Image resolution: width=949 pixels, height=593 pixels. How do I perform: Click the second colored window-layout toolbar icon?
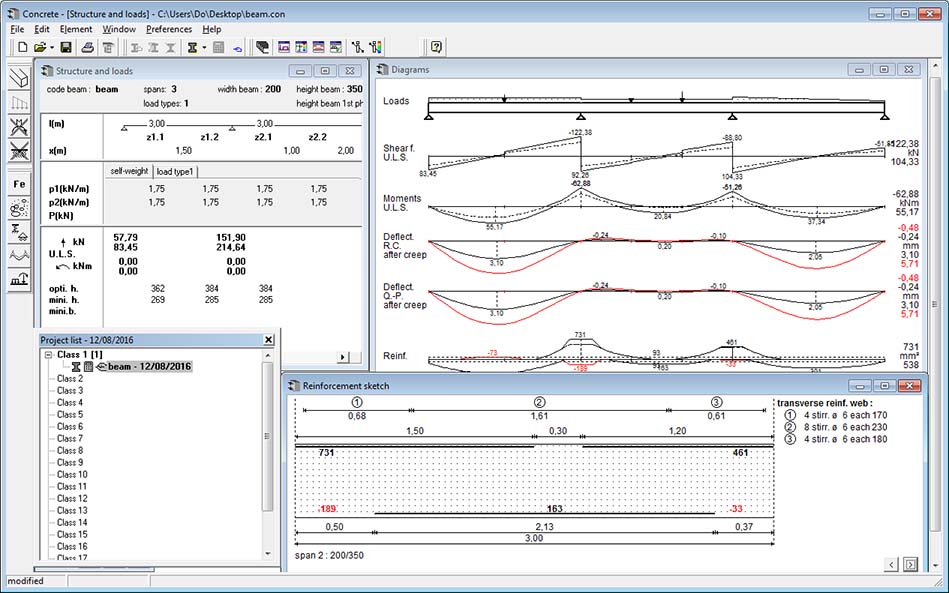tap(301, 47)
